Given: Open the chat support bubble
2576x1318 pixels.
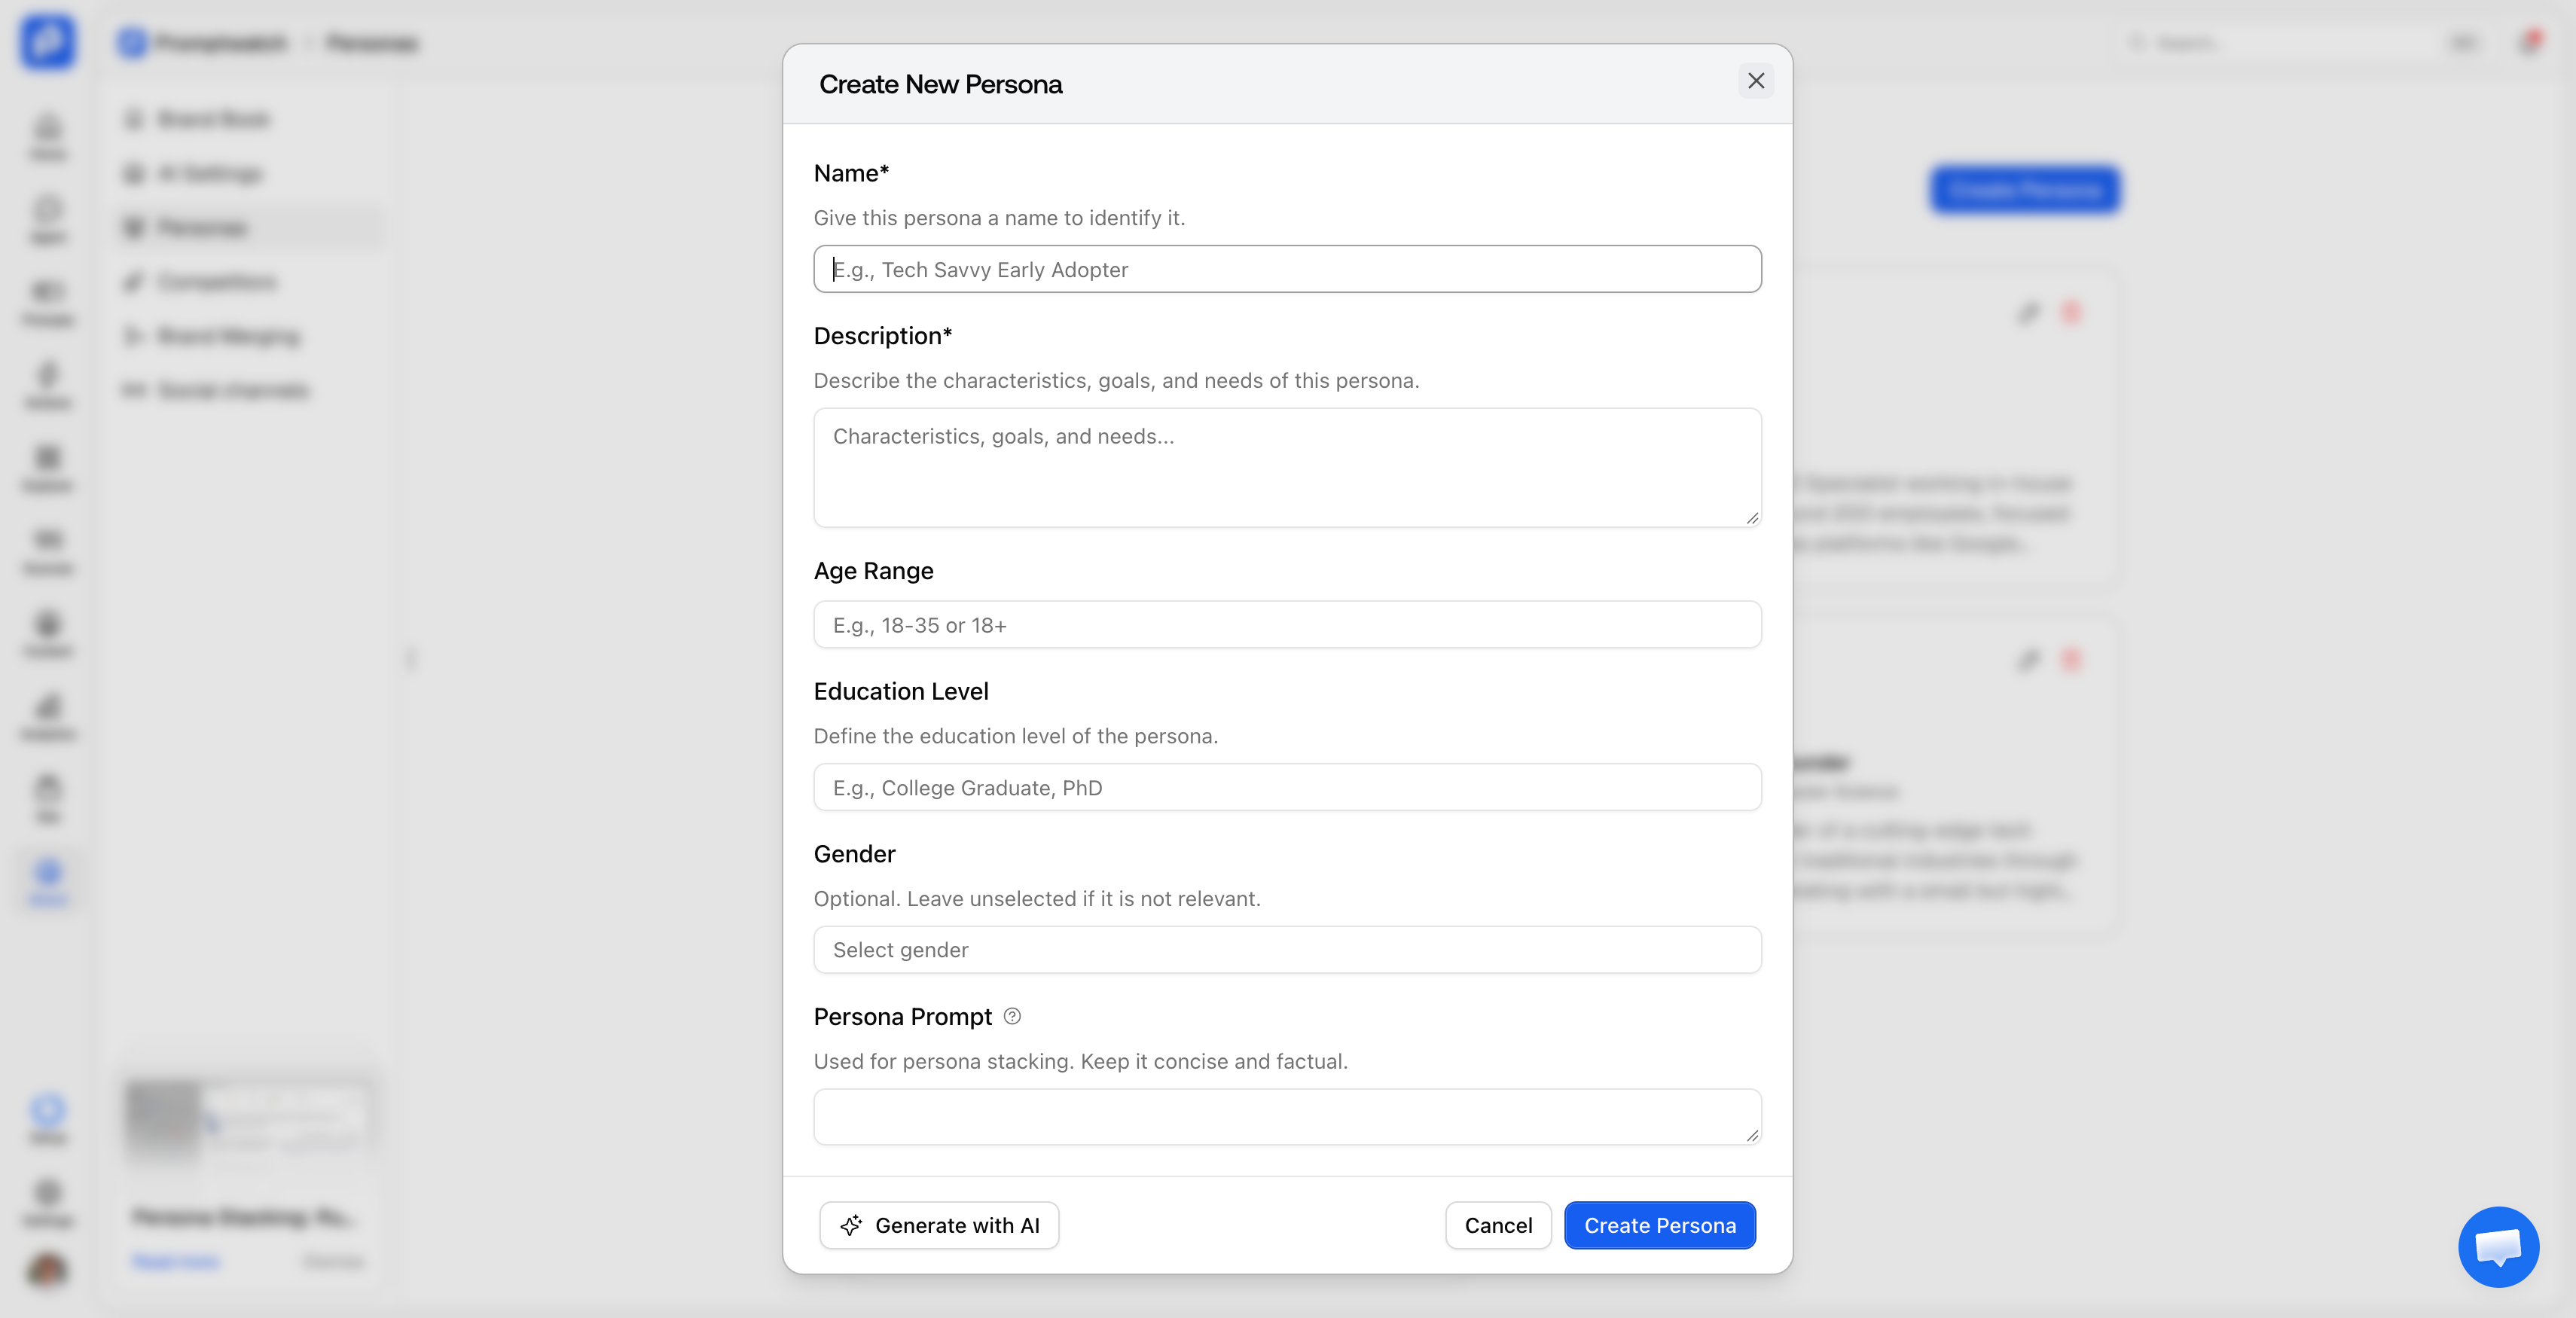Looking at the screenshot, I should 2498,1247.
